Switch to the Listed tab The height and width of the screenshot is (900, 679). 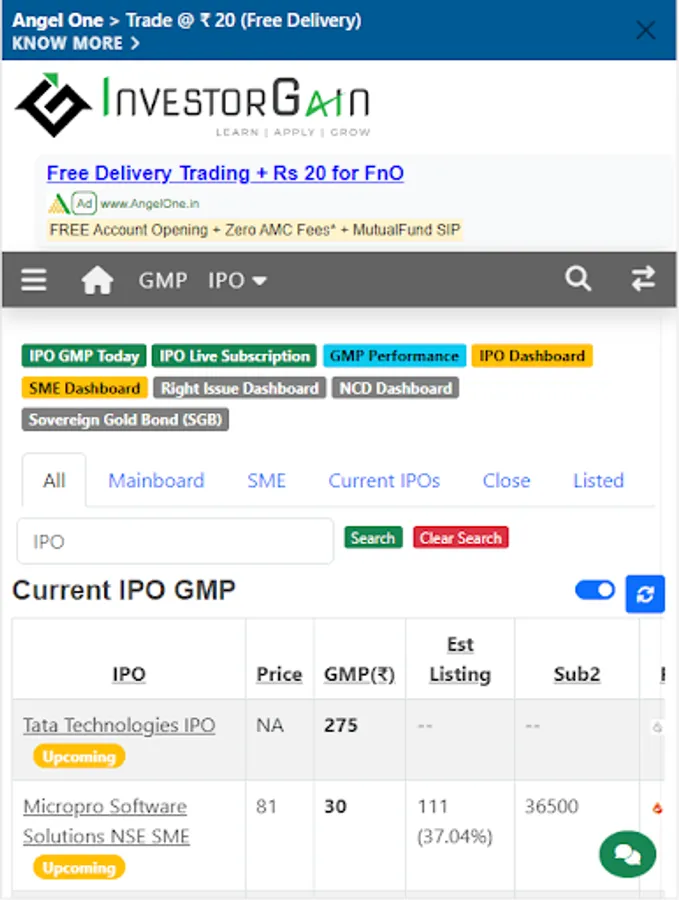point(598,480)
